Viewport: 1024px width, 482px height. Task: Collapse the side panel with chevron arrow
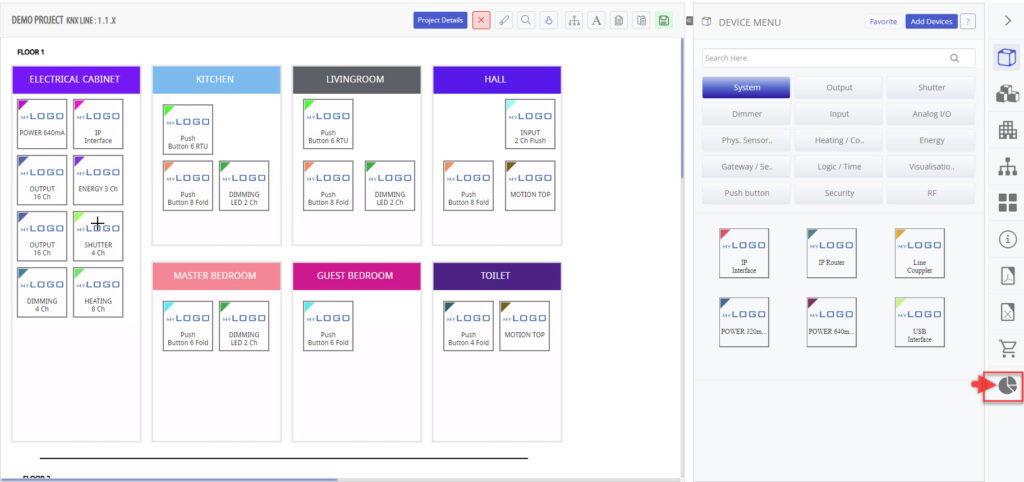[1007, 20]
